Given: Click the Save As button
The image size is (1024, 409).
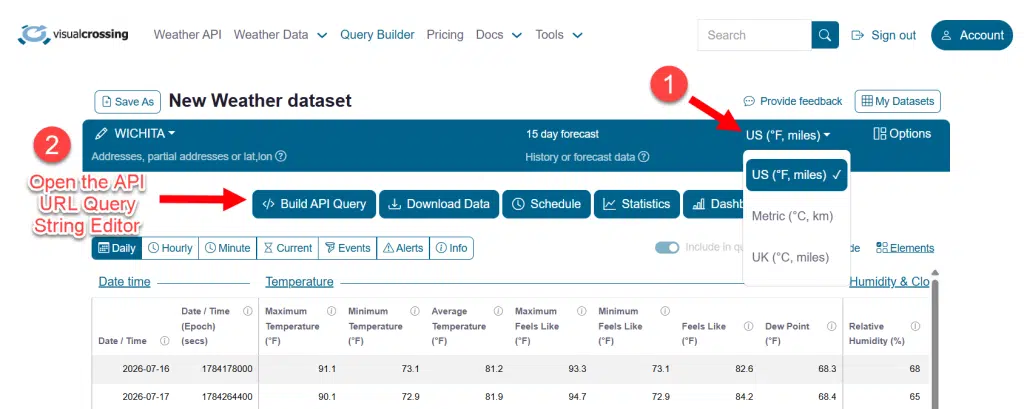Looking at the screenshot, I should [127, 102].
